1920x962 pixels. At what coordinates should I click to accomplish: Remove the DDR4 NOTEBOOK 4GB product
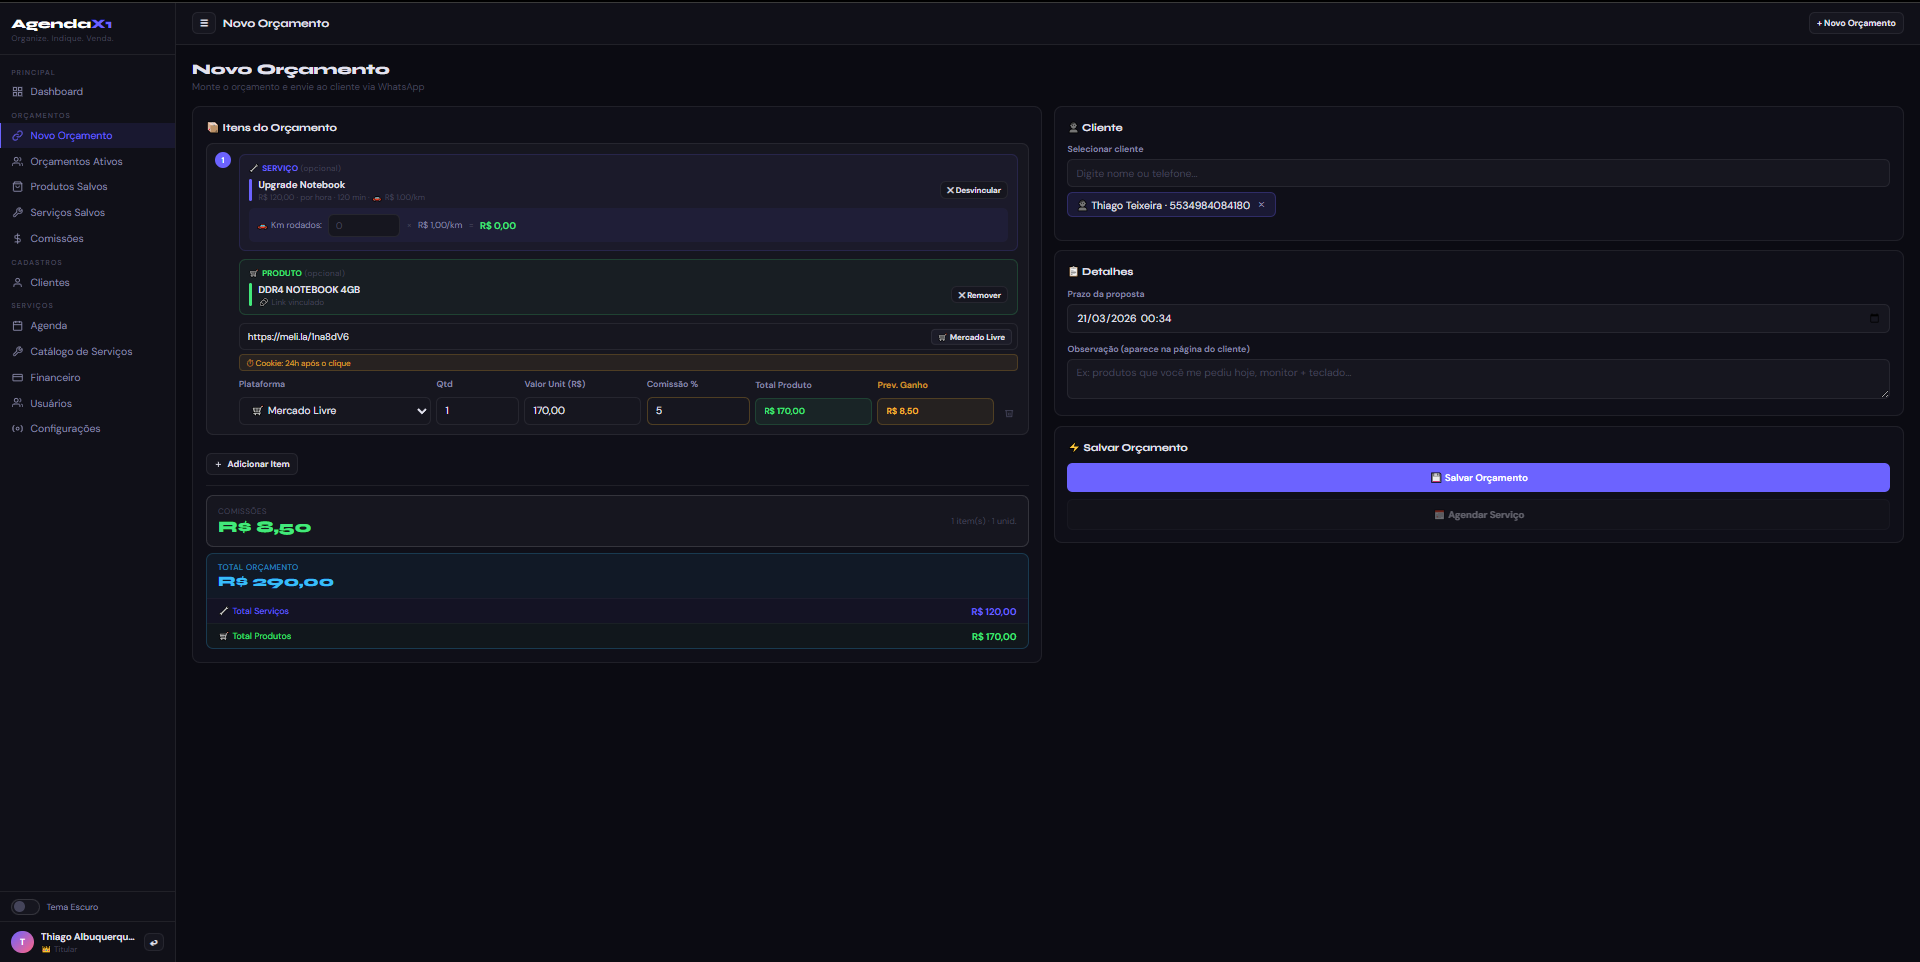tap(979, 295)
